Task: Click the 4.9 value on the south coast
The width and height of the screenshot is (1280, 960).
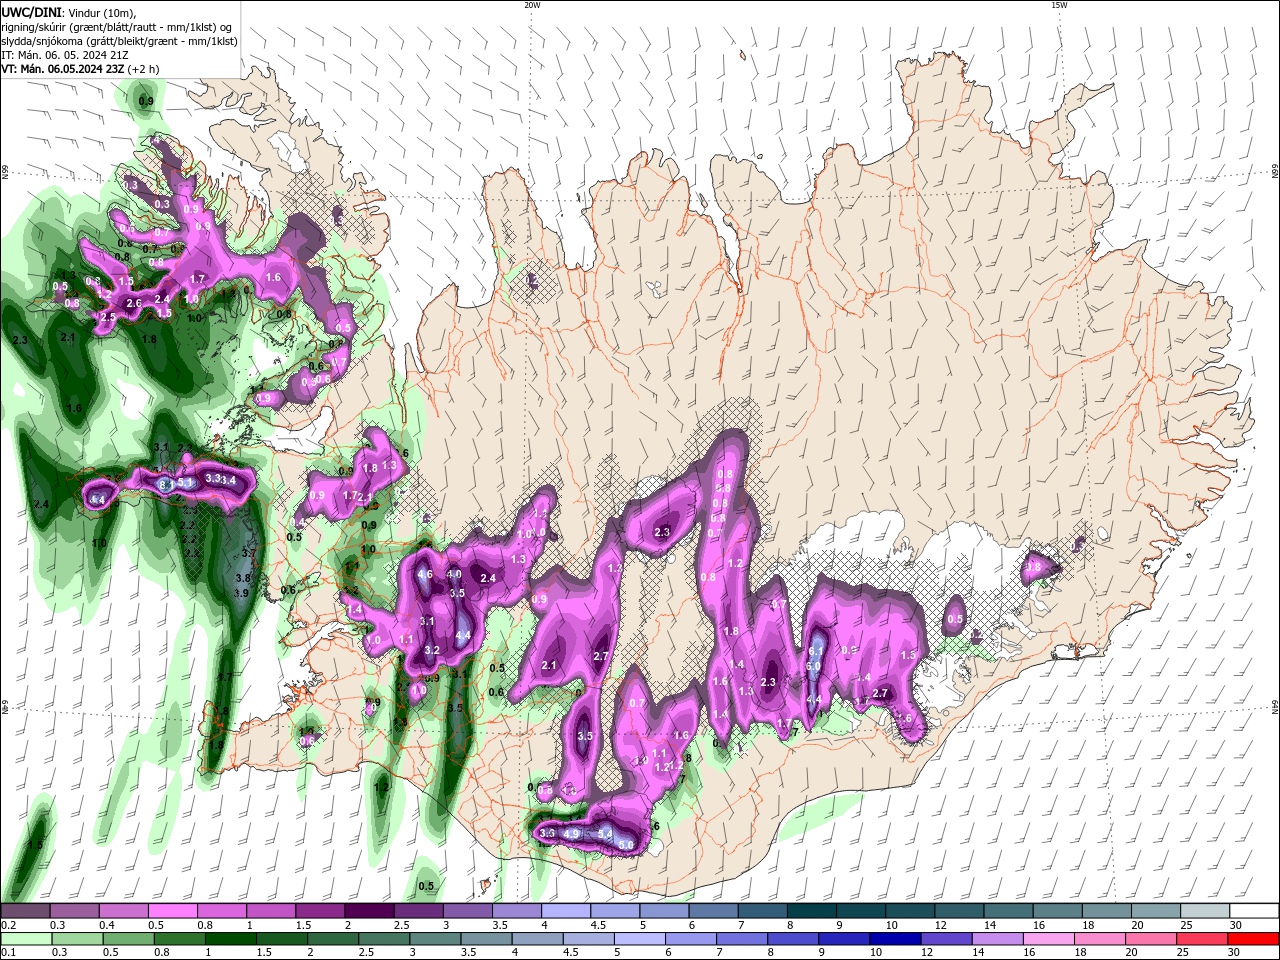Action: point(572,833)
